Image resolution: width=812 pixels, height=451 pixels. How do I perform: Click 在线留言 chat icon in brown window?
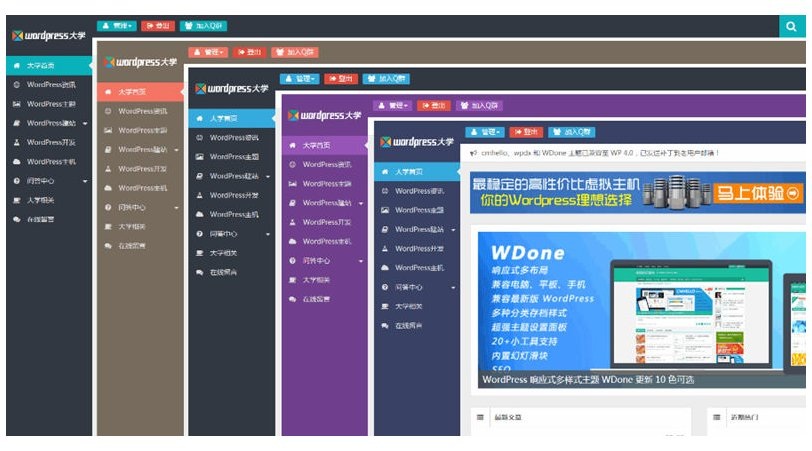108,246
